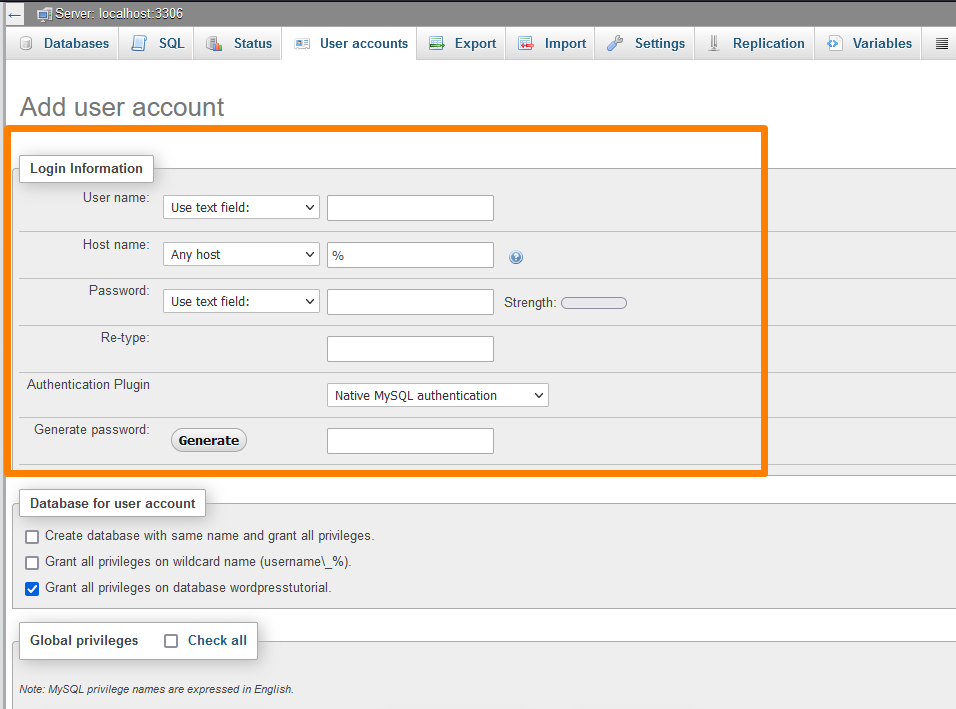
Task: Focus the User name text field
Action: (410, 208)
